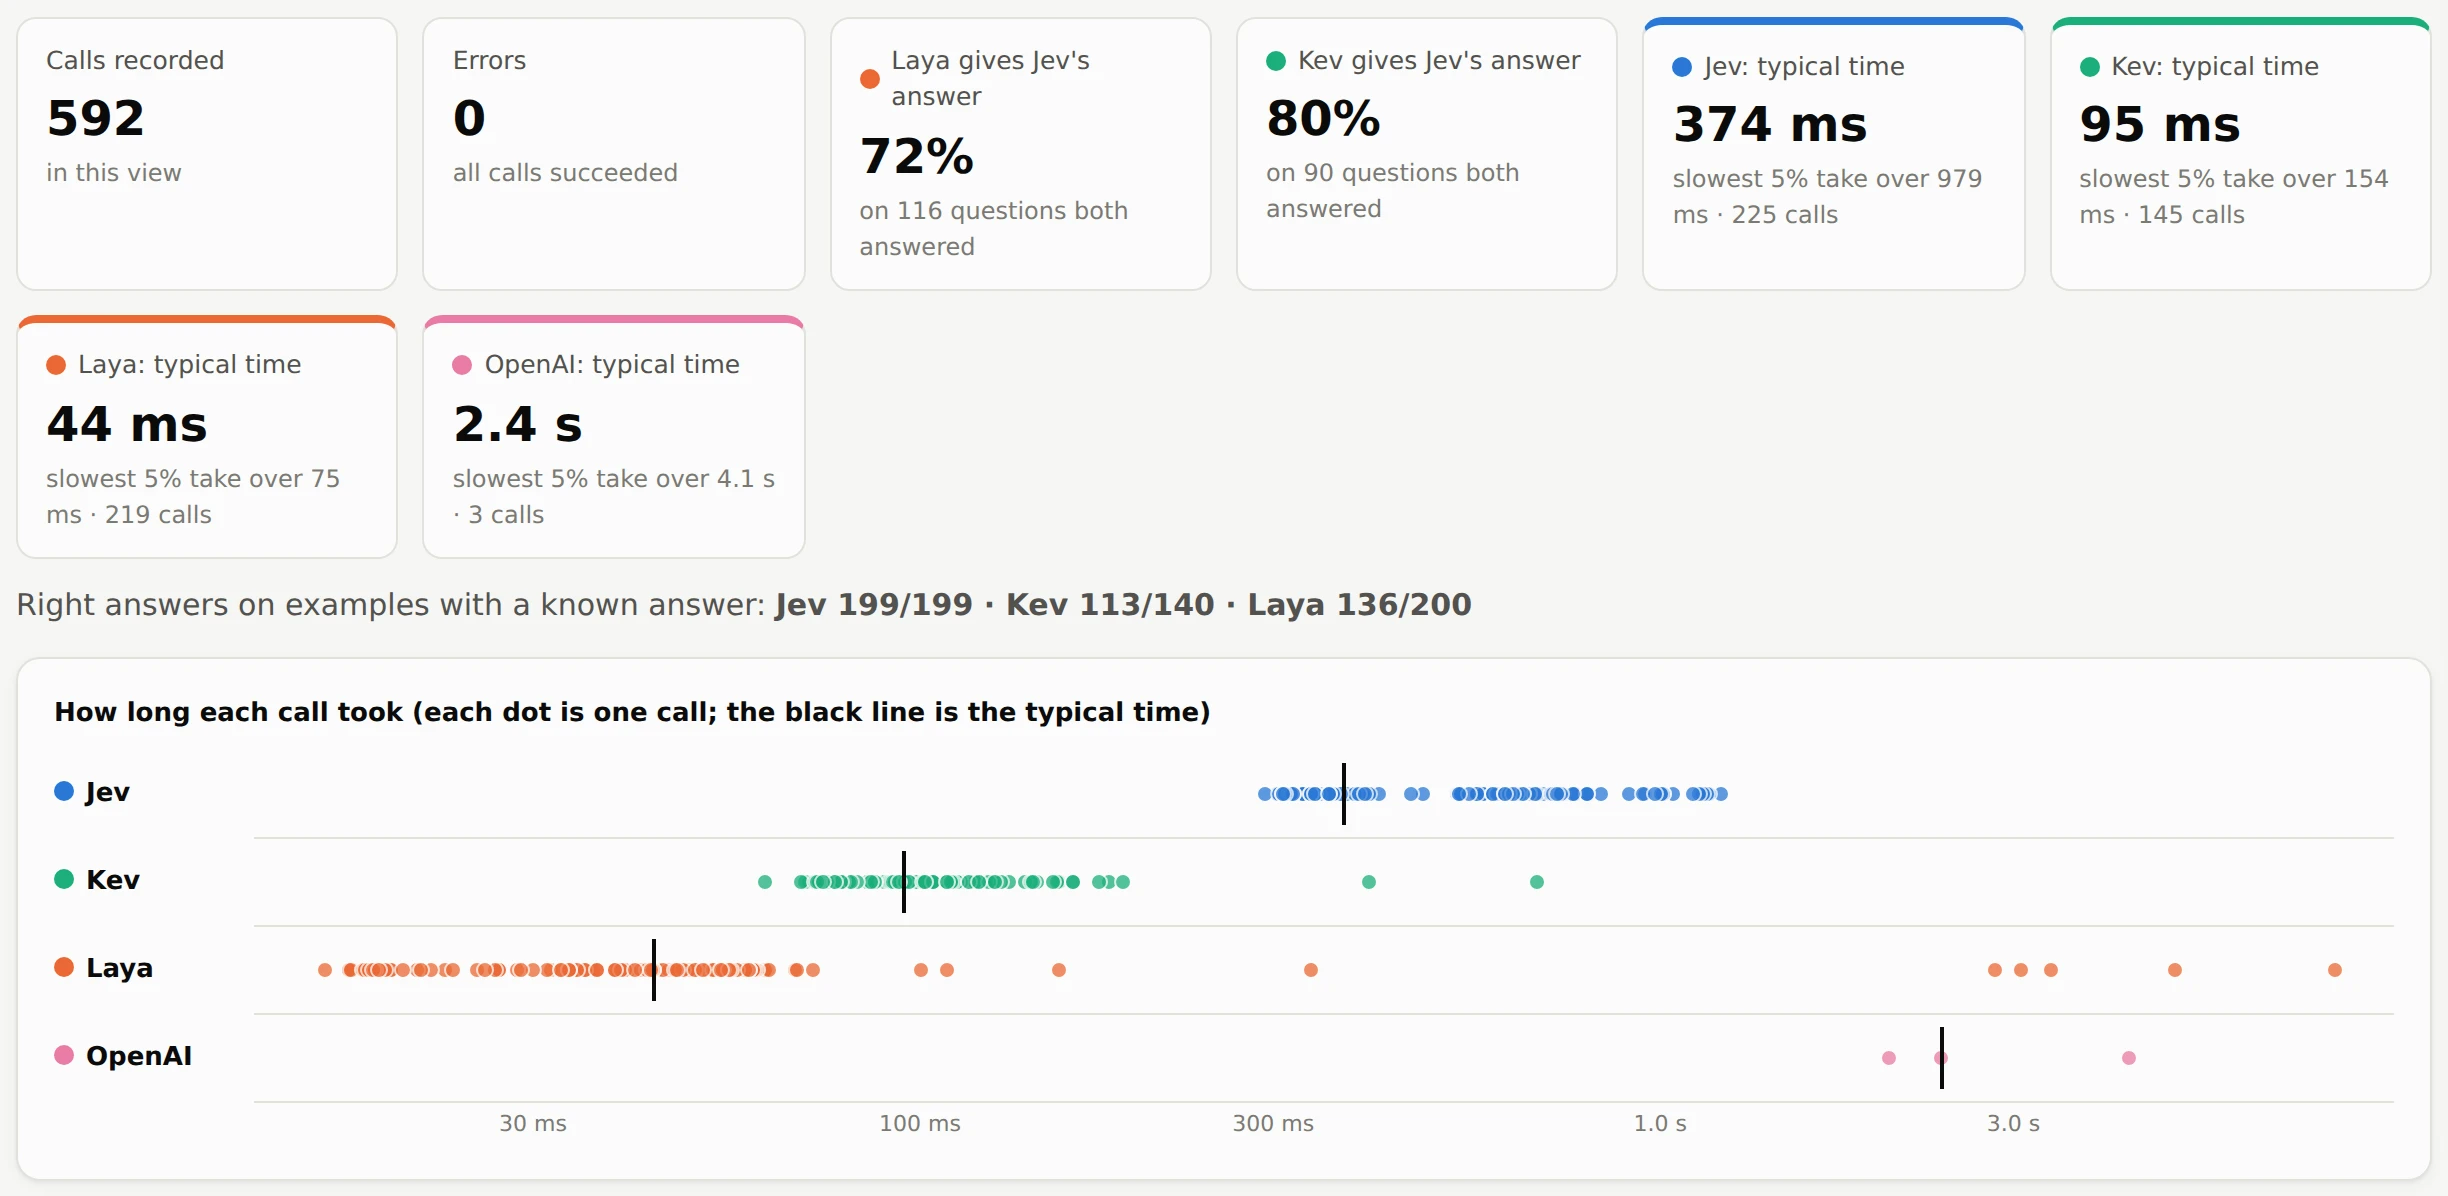Click the pink dot beside OpenAI: typical time
This screenshot has width=2448, height=1196.
tap(462, 365)
